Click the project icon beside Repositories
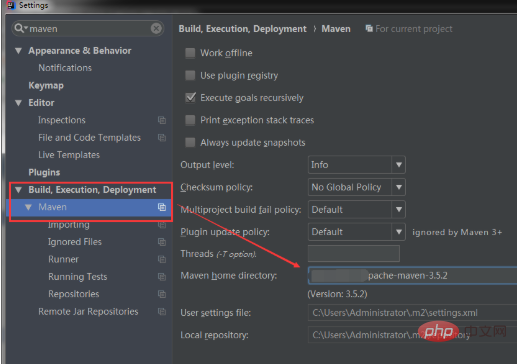 click(x=162, y=294)
